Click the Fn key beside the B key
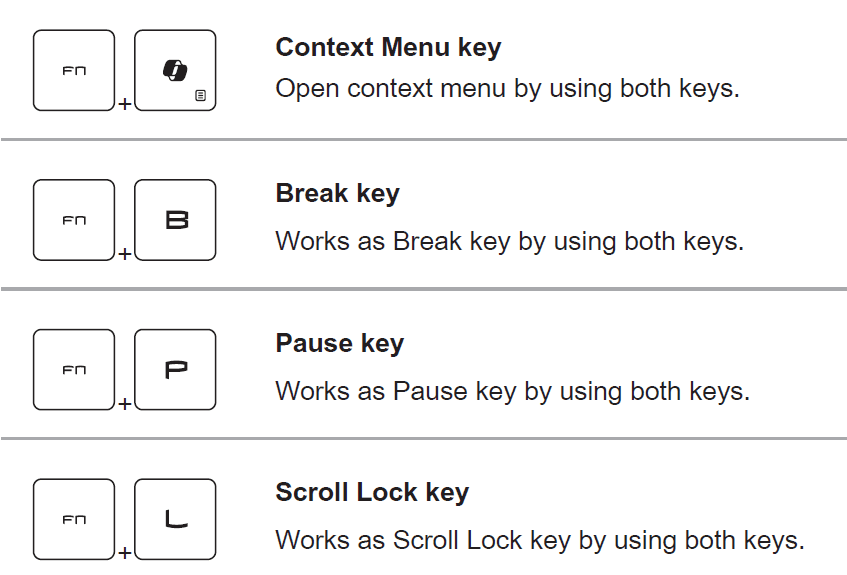 (x=74, y=220)
